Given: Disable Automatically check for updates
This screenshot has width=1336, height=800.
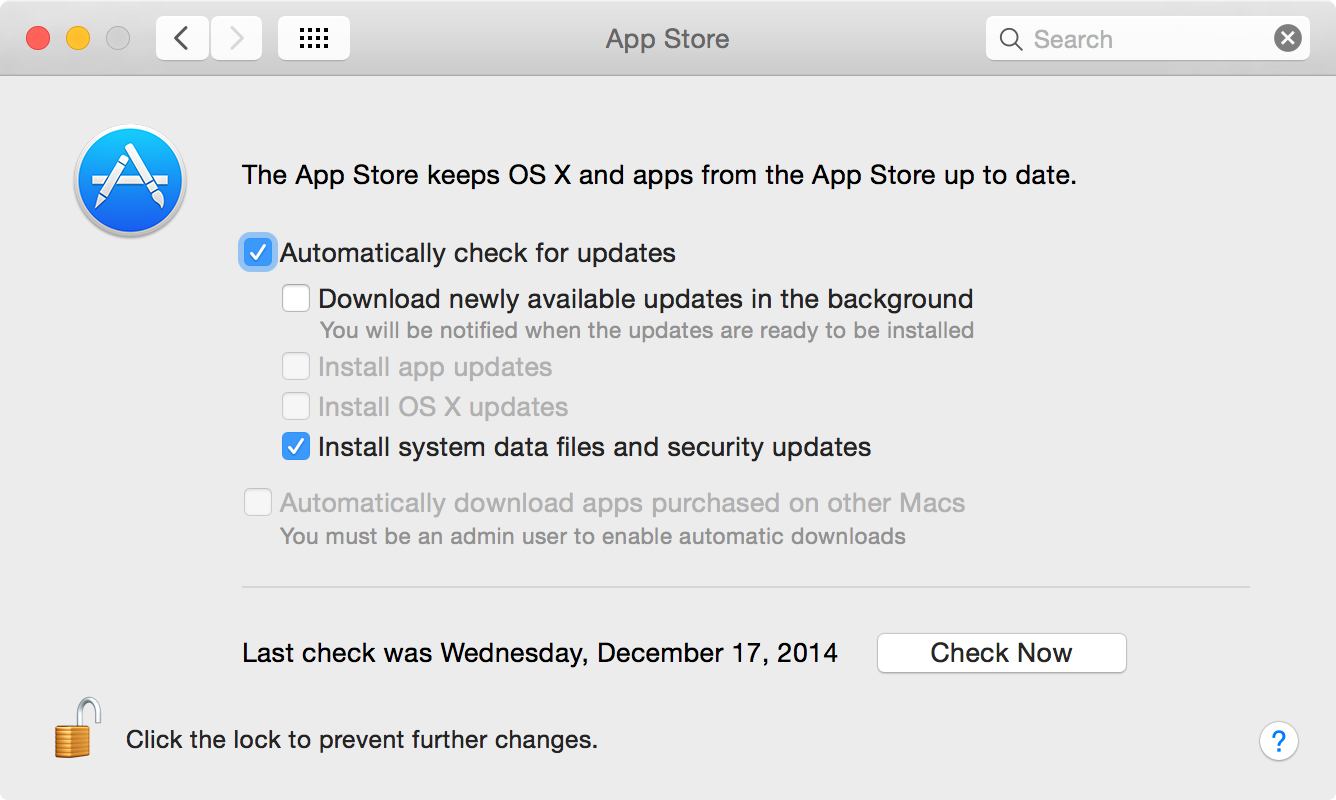Looking at the screenshot, I should pos(258,253).
